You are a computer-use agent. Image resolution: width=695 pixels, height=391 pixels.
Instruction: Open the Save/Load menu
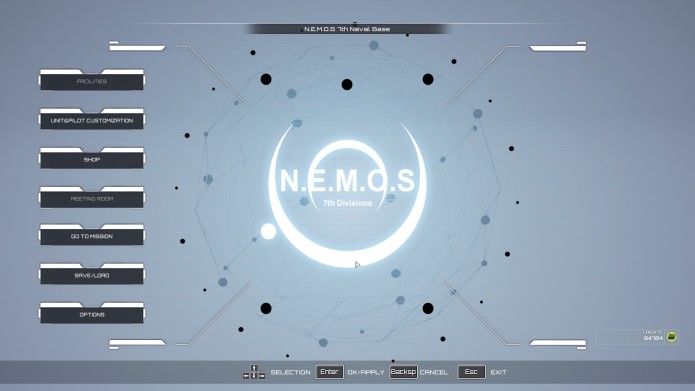tap(92, 274)
